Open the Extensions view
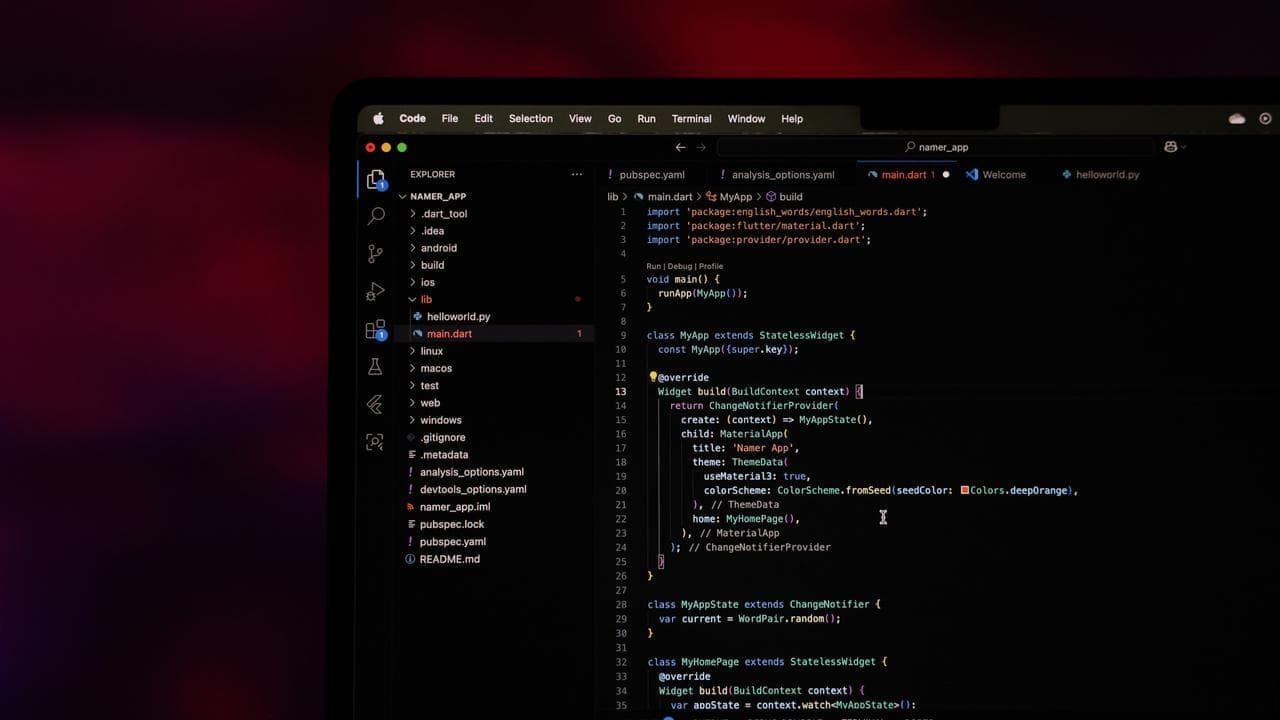Viewport: 1280px width, 720px height. click(376, 330)
